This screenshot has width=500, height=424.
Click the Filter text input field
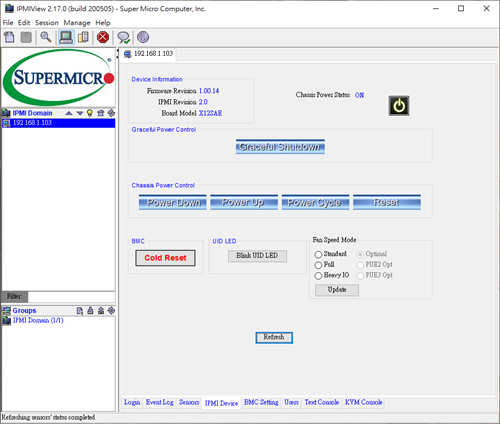pos(71,296)
